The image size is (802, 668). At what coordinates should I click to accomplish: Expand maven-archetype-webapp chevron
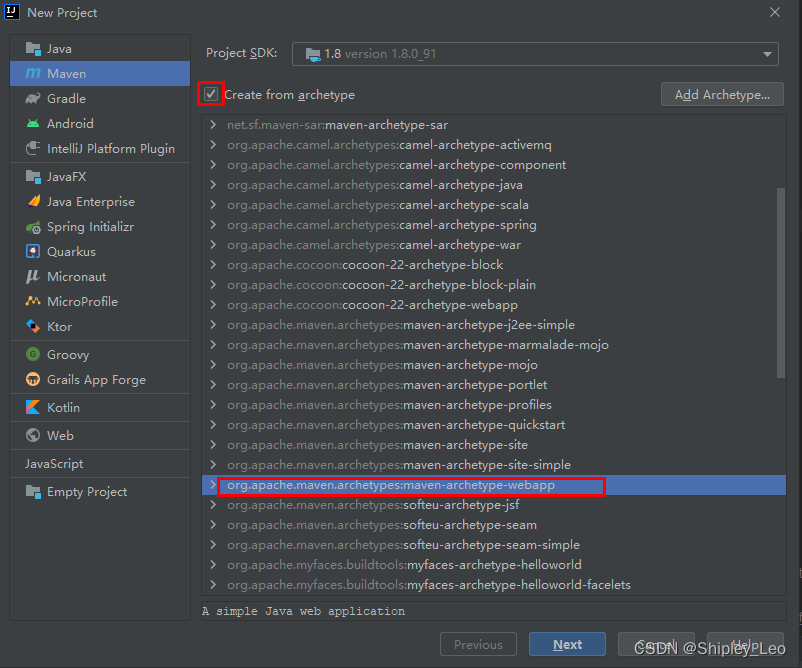(213, 484)
